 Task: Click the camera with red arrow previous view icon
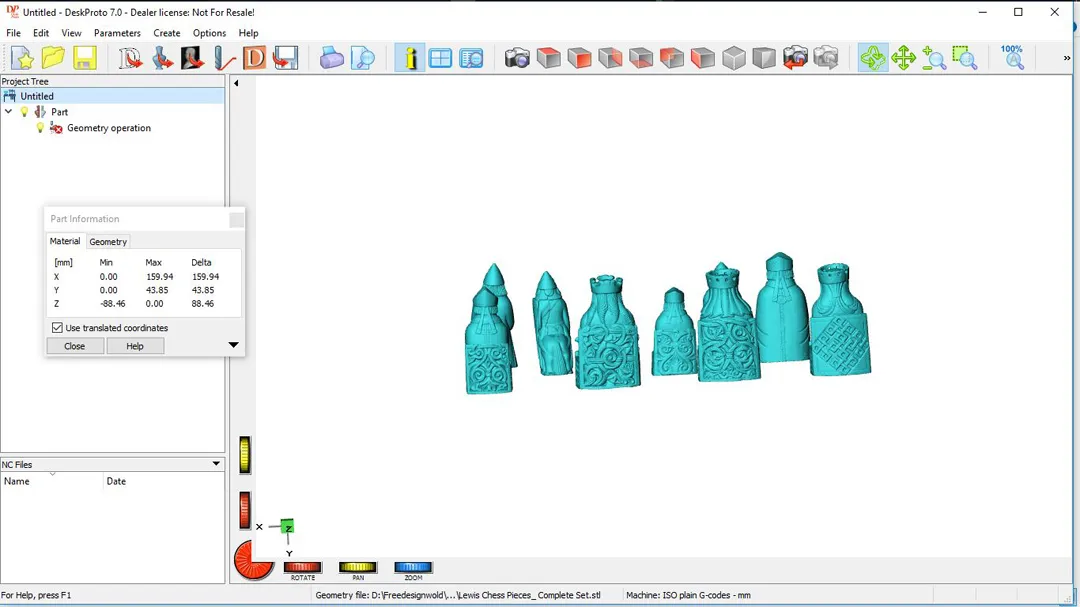(x=795, y=58)
